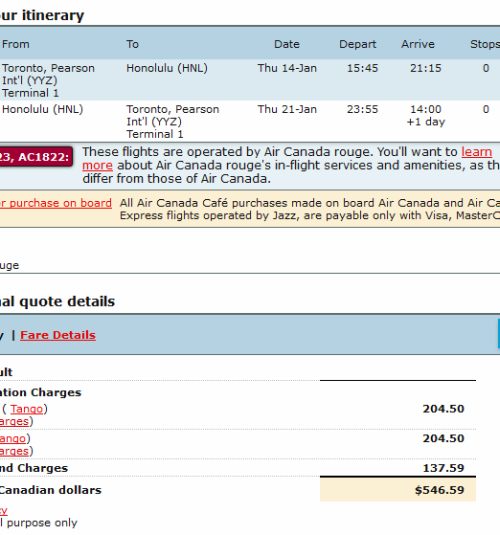Image resolution: width=500 pixels, height=535 pixels.
Task: Open the Fare Details link
Action: (58, 335)
